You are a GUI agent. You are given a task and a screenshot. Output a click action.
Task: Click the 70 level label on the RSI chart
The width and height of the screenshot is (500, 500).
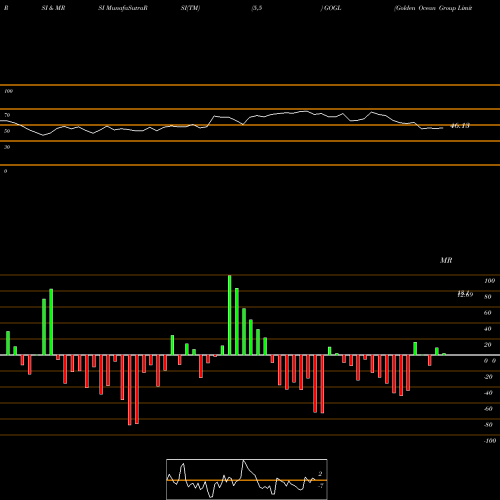[x=7, y=115]
